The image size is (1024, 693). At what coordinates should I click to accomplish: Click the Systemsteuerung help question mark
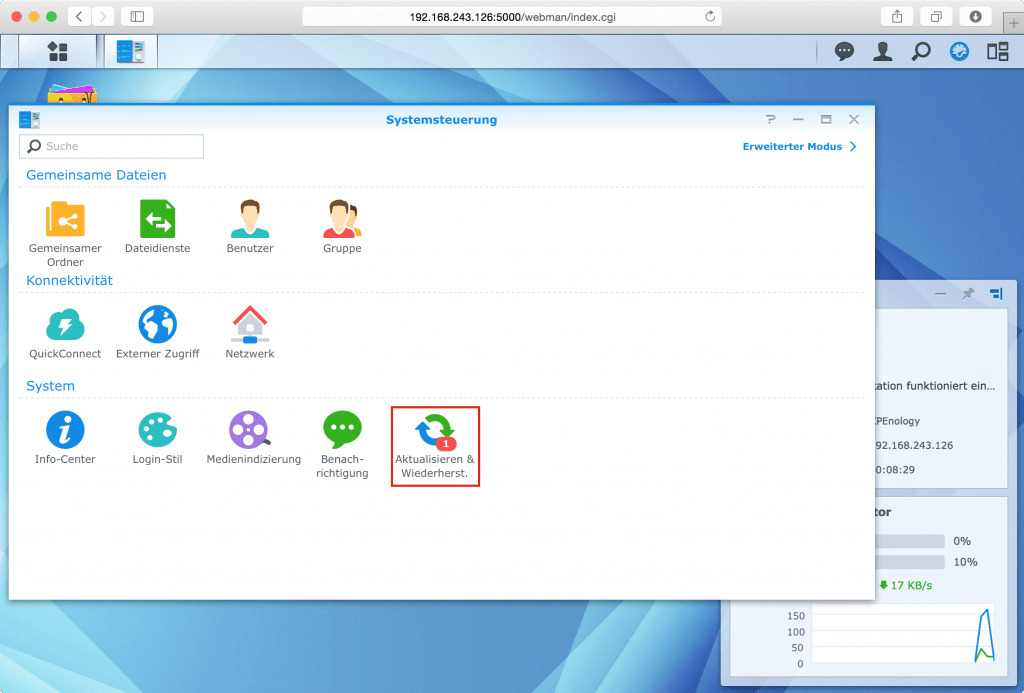coord(771,120)
